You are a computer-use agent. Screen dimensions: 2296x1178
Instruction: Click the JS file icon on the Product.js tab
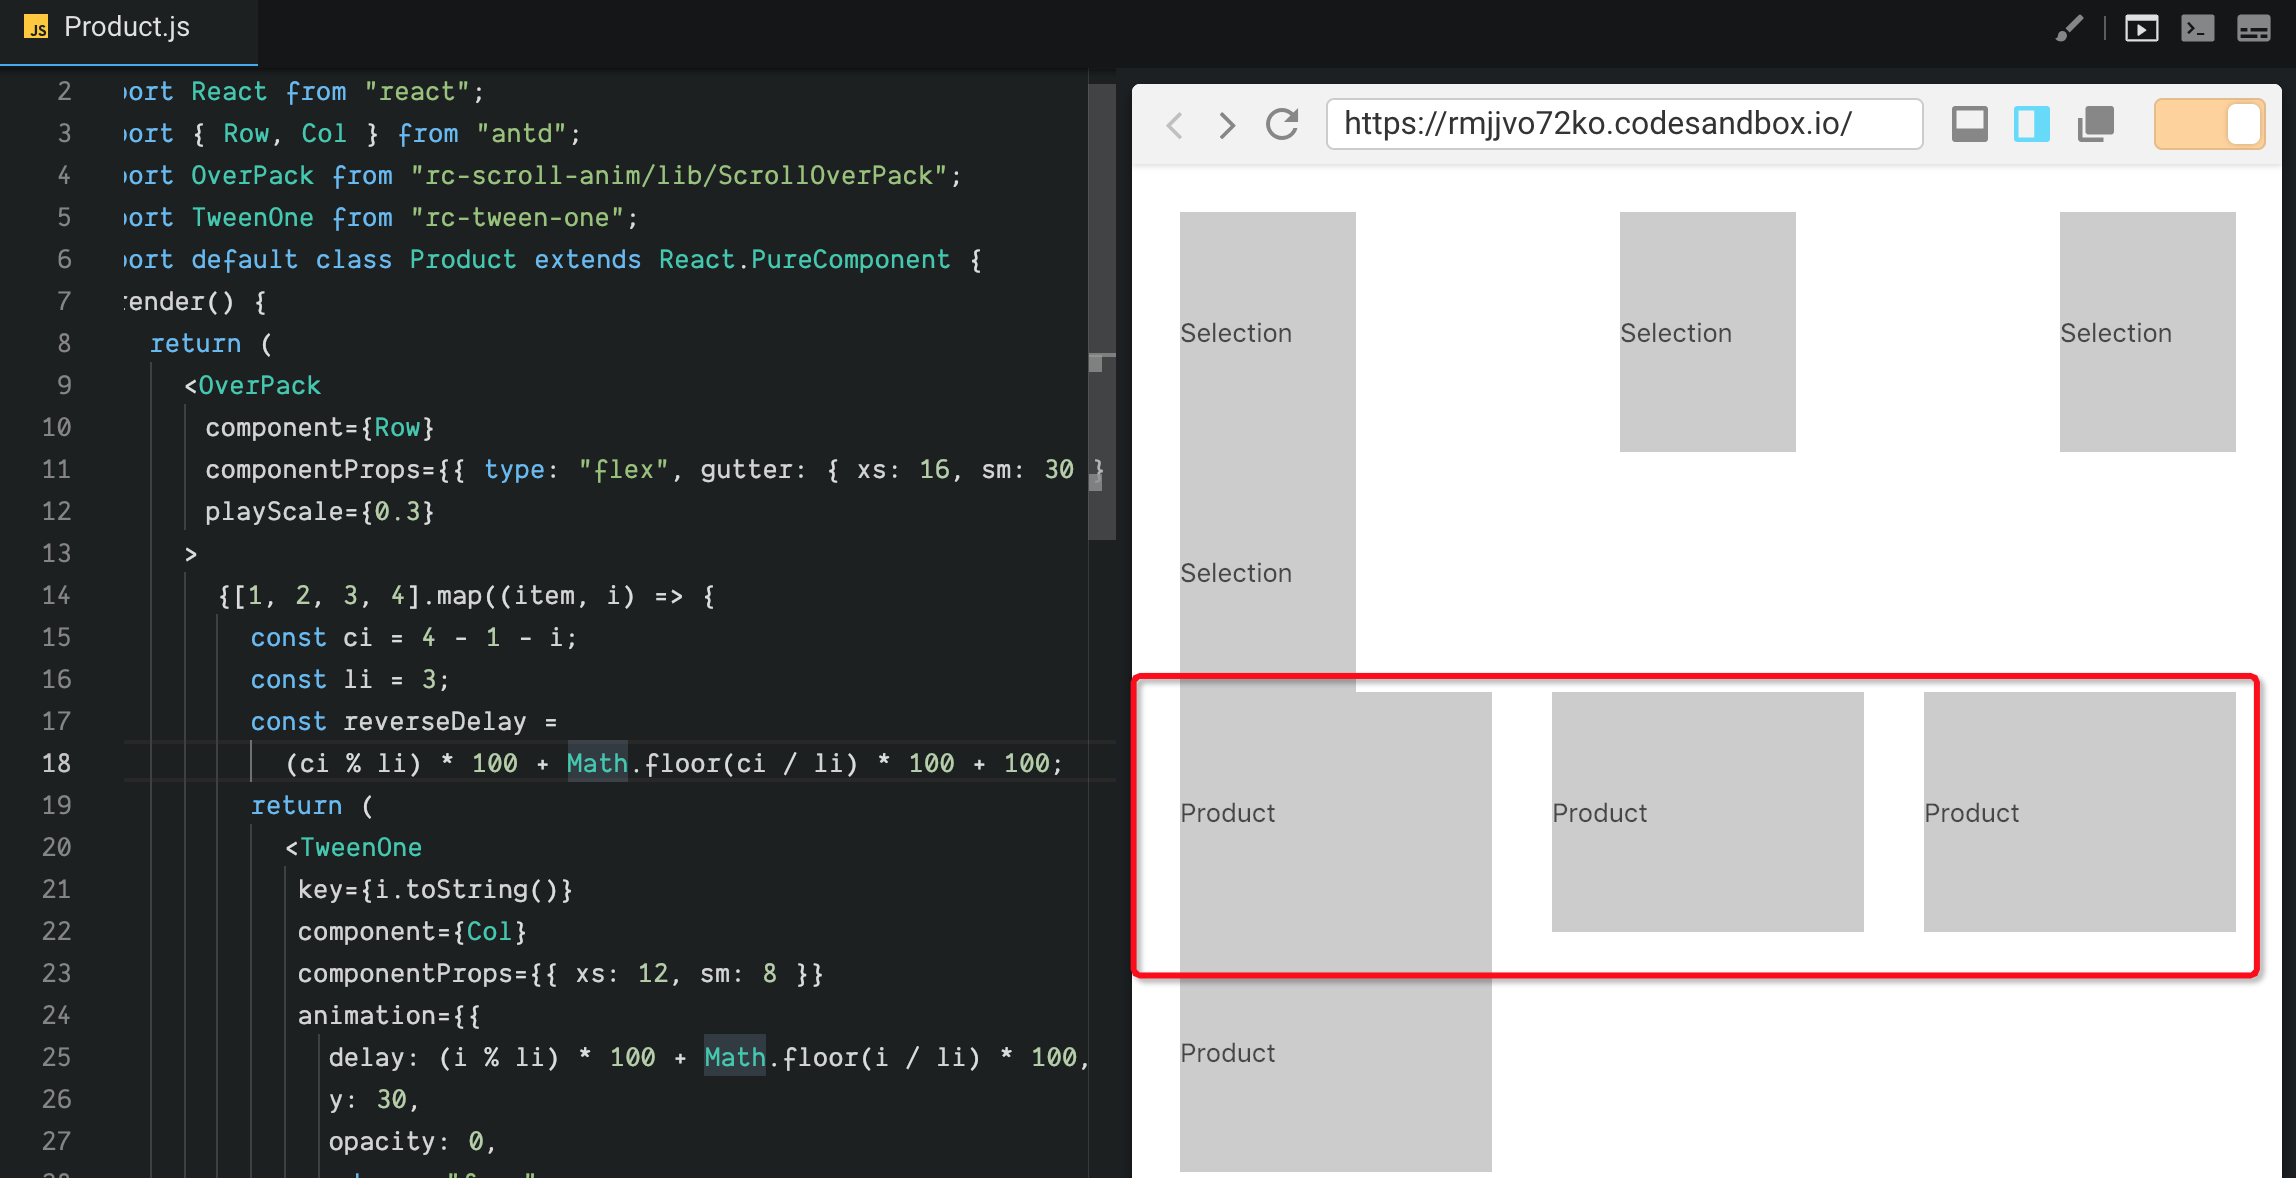(37, 27)
